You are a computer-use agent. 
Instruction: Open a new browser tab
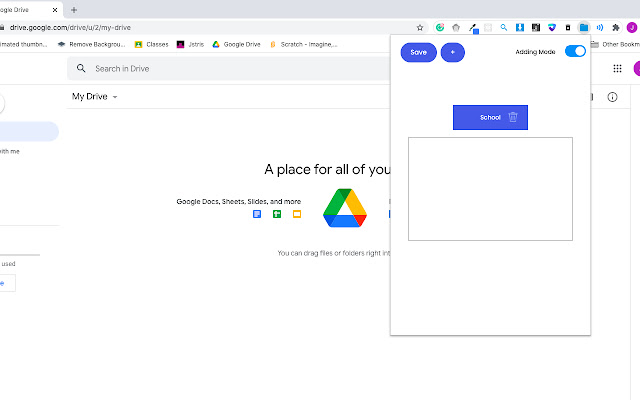pos(74,10)
